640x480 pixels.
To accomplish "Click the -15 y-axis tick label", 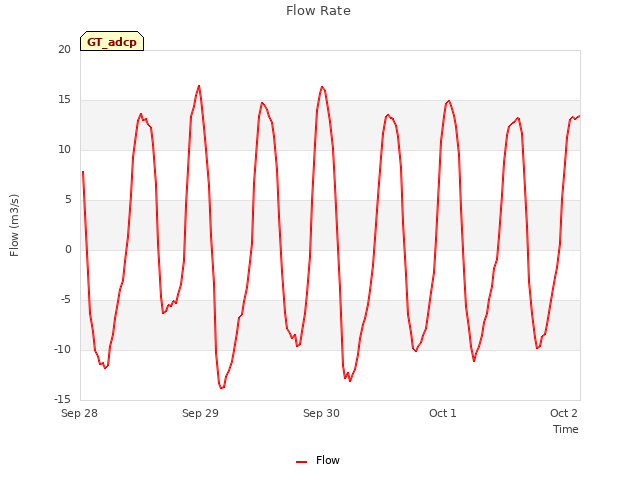I will tap(62, 399).
